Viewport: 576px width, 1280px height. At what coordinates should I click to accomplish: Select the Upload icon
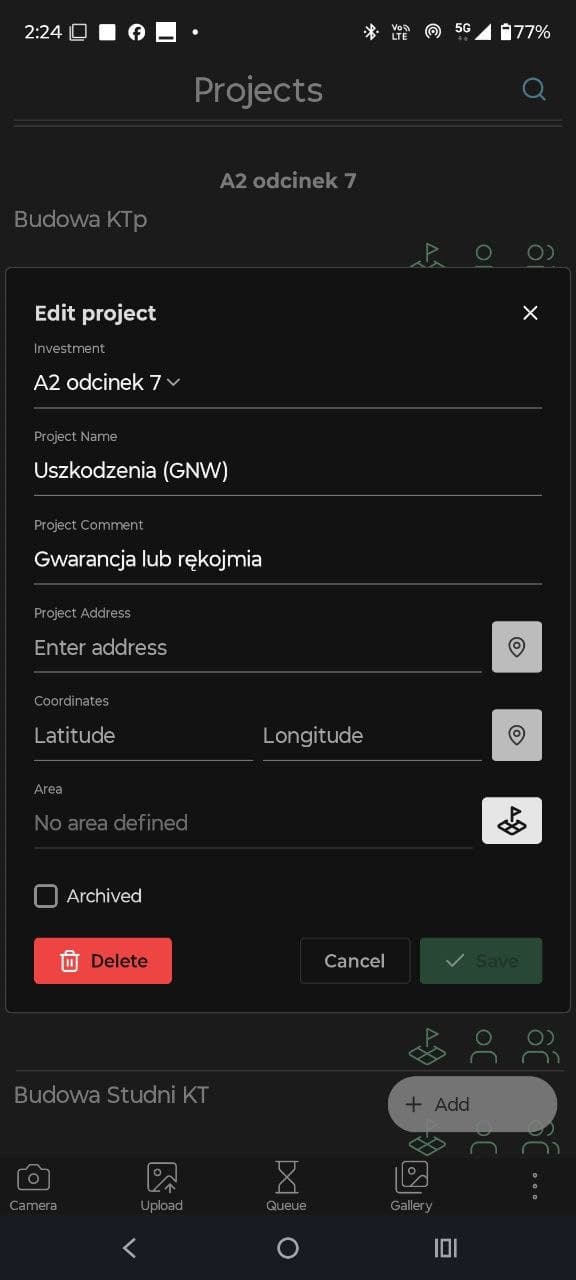pyautogui.click(x=161, y=1185)
